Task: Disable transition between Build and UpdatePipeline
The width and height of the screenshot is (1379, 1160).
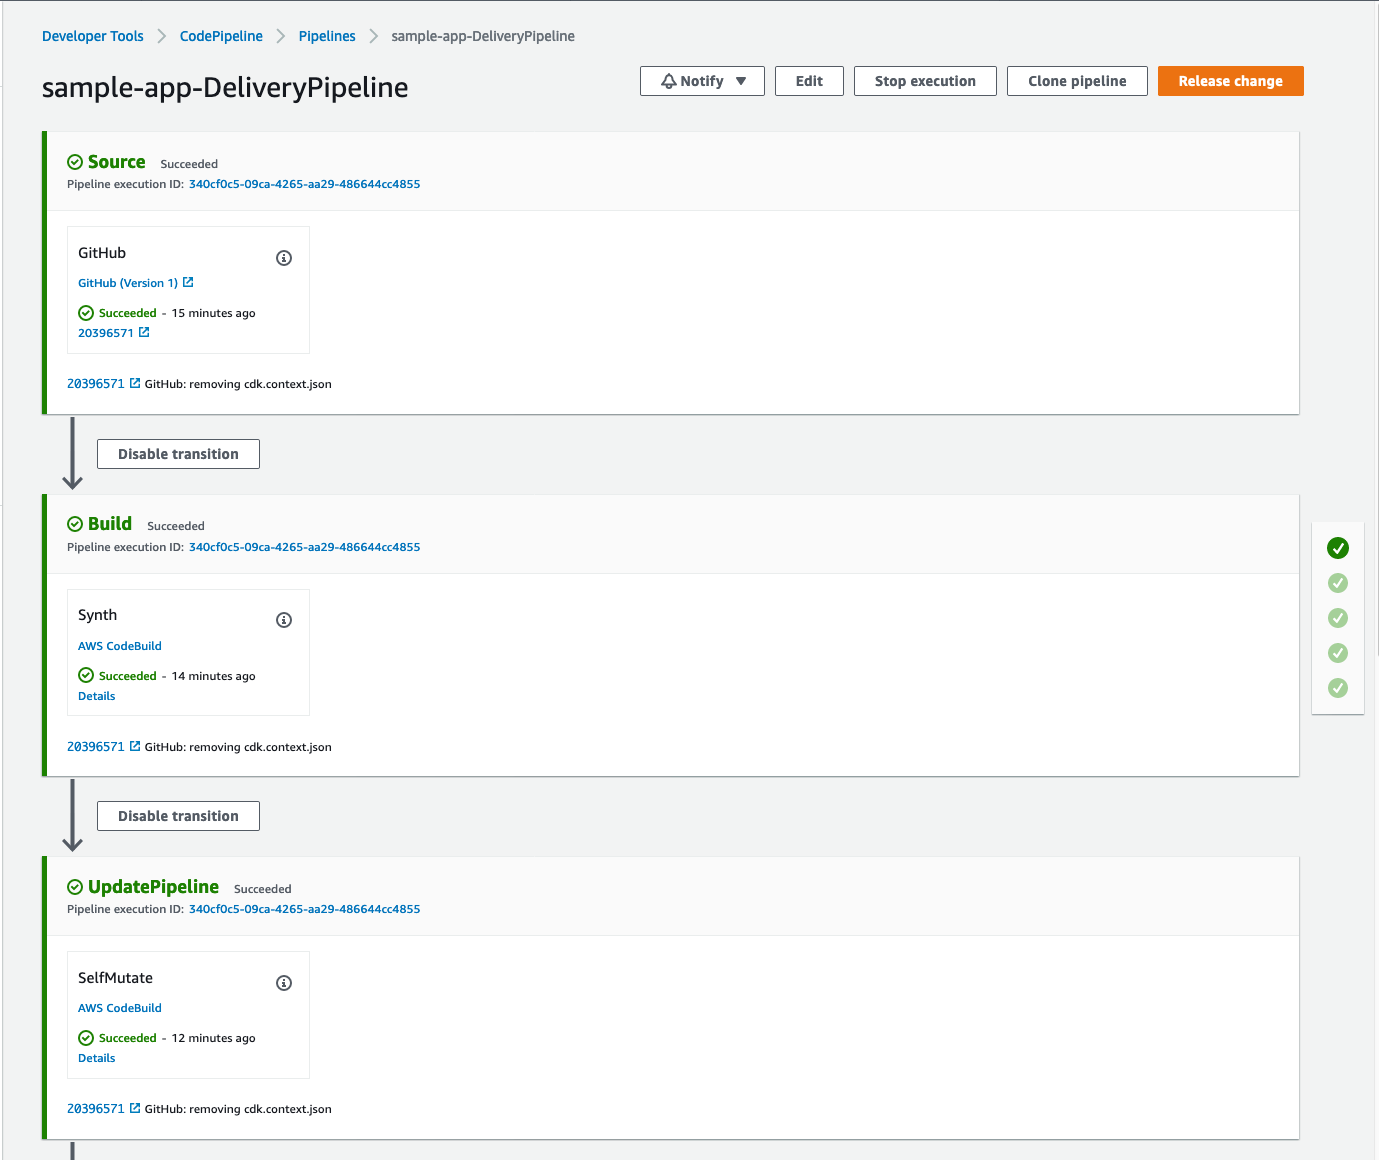Action: 178,816
